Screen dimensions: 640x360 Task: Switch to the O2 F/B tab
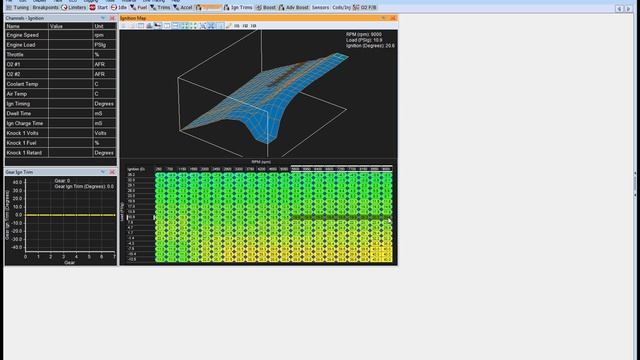coord(365,7)
